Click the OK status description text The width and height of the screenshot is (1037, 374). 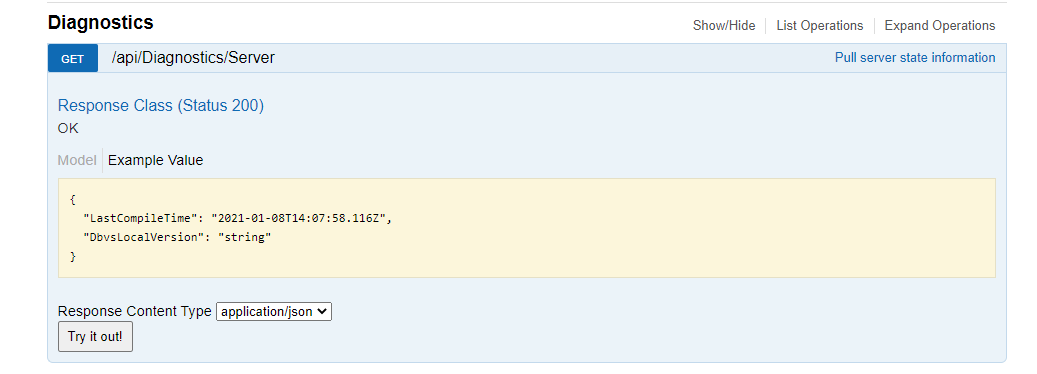68,128
